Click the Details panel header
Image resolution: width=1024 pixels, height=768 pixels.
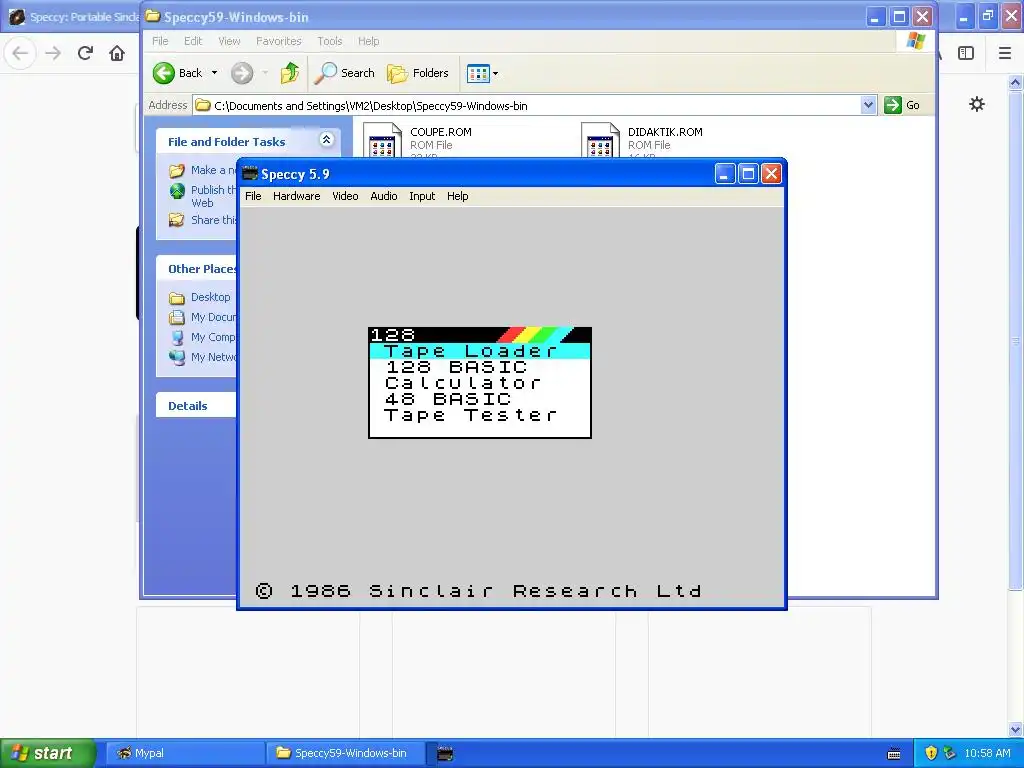(197, 406)
